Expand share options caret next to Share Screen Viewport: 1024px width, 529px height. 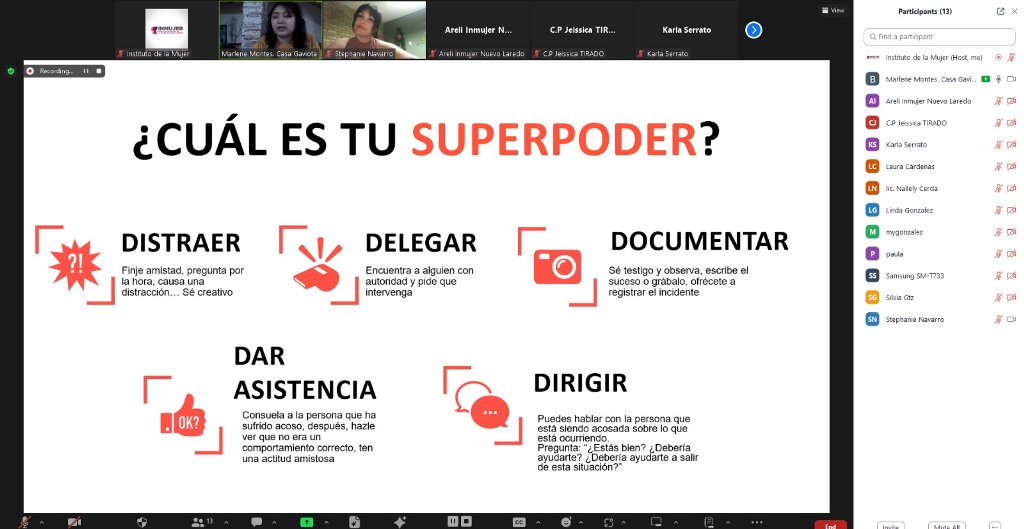tap(327, 522)
